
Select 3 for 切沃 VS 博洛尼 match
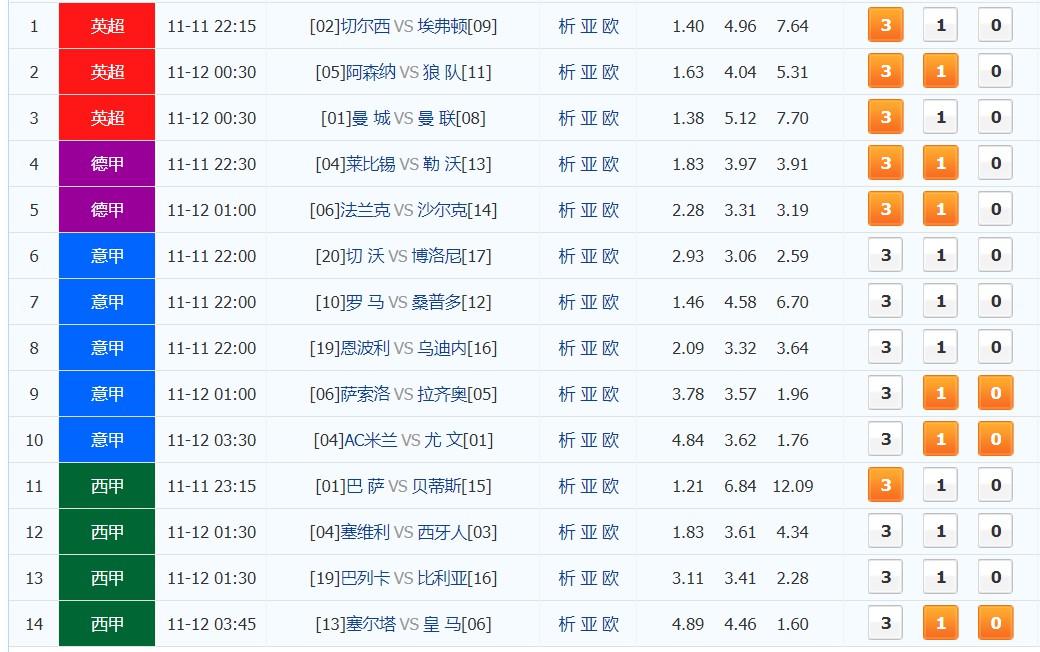click(885, 255)
